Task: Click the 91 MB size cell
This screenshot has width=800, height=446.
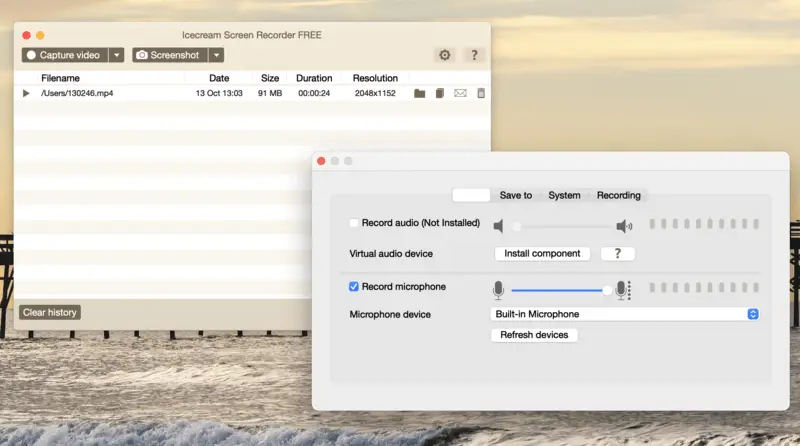Action: [x=270, y=93]
